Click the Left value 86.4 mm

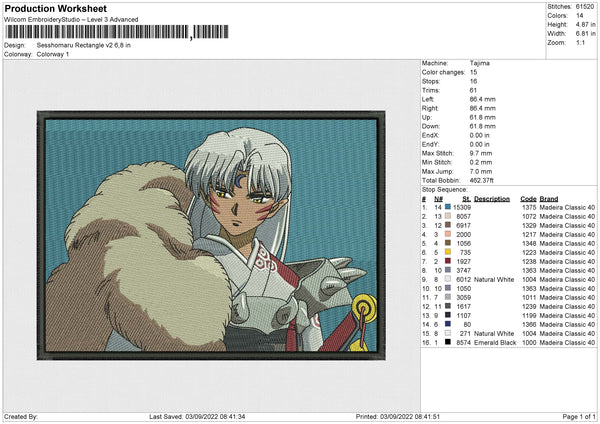coord(483,99)
